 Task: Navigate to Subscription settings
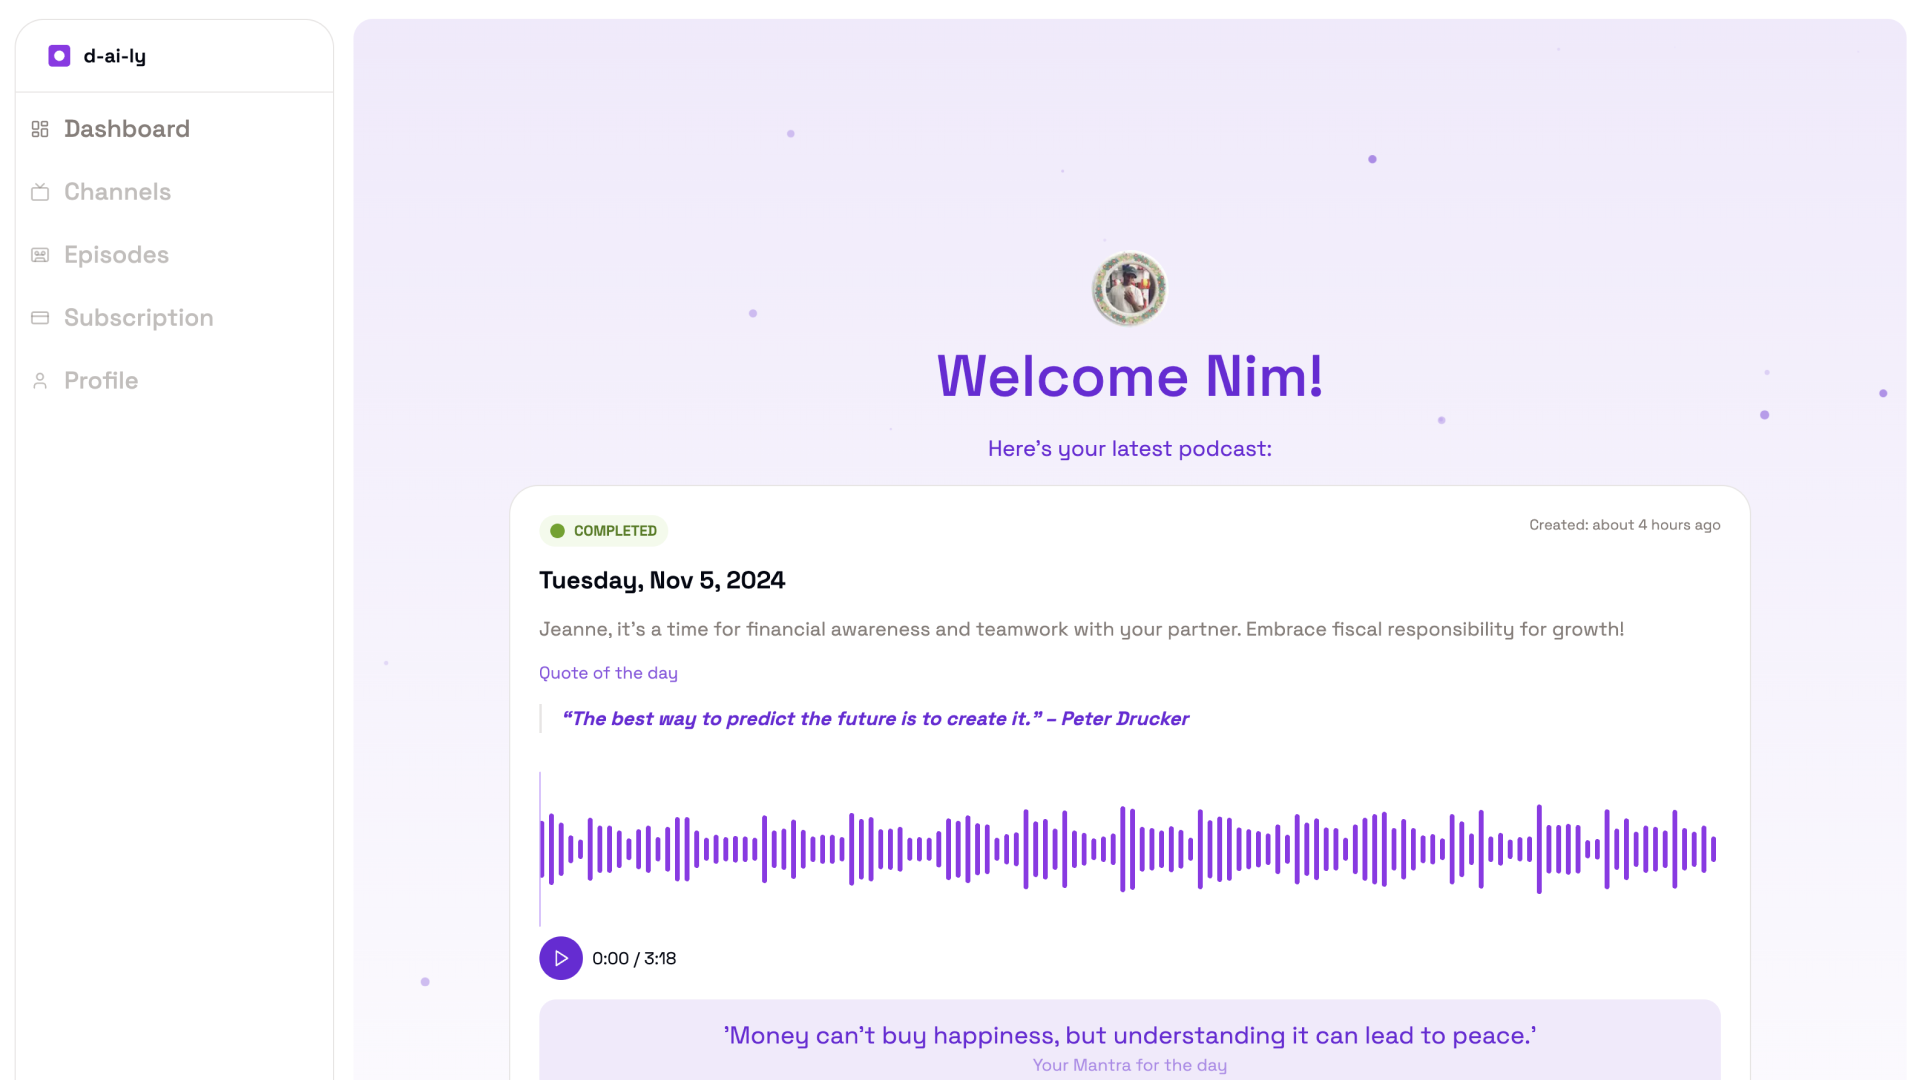pyautogui.click(x=138, y=318)
